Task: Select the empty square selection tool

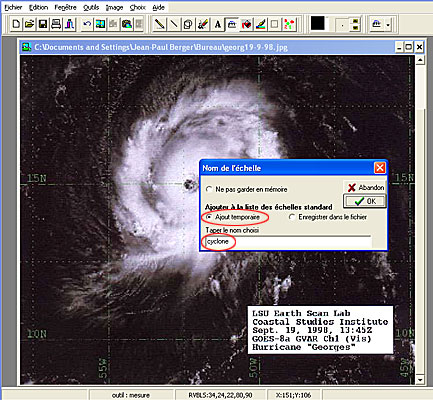Action: click(x=275, y=24)
